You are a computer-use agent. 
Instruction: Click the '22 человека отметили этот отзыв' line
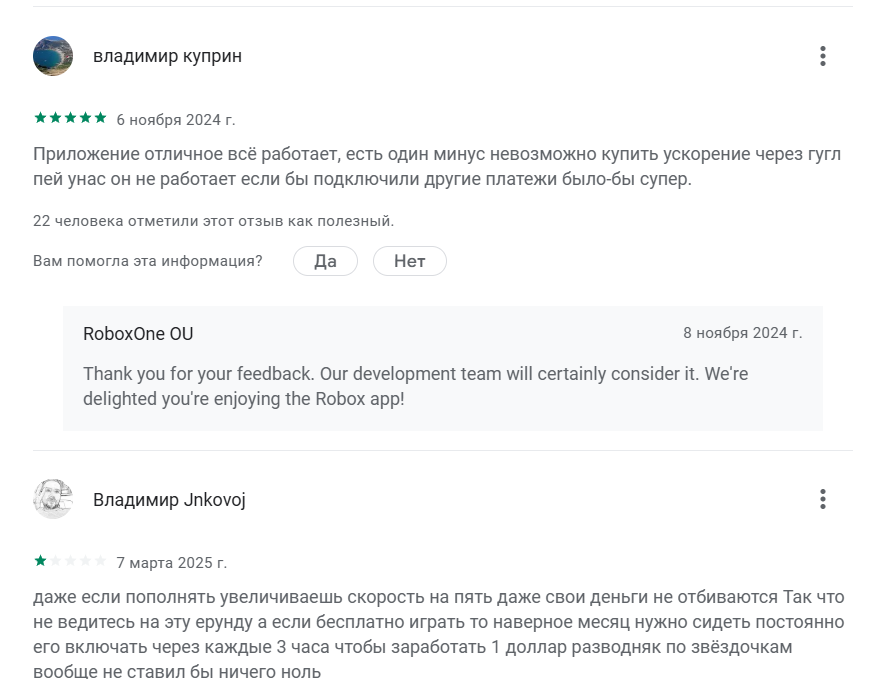pyautogui.click(x=213, y=221)
